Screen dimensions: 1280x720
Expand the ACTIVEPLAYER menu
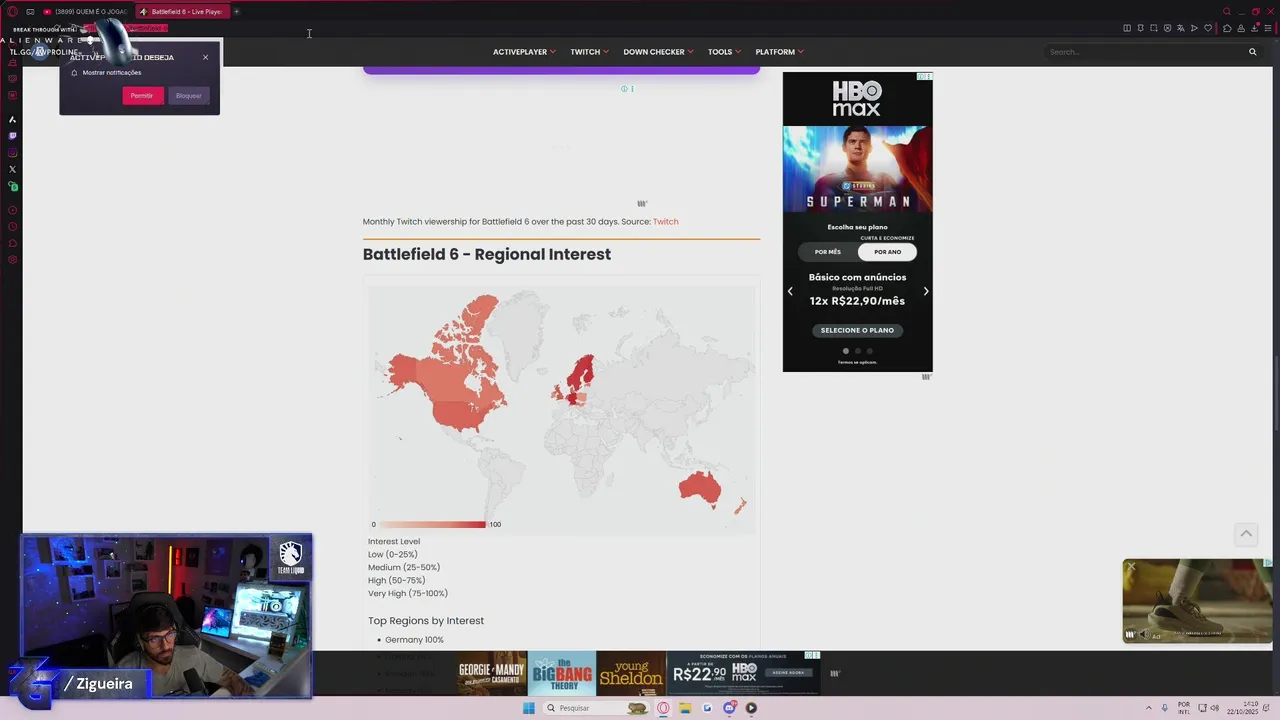click(524, 52)
